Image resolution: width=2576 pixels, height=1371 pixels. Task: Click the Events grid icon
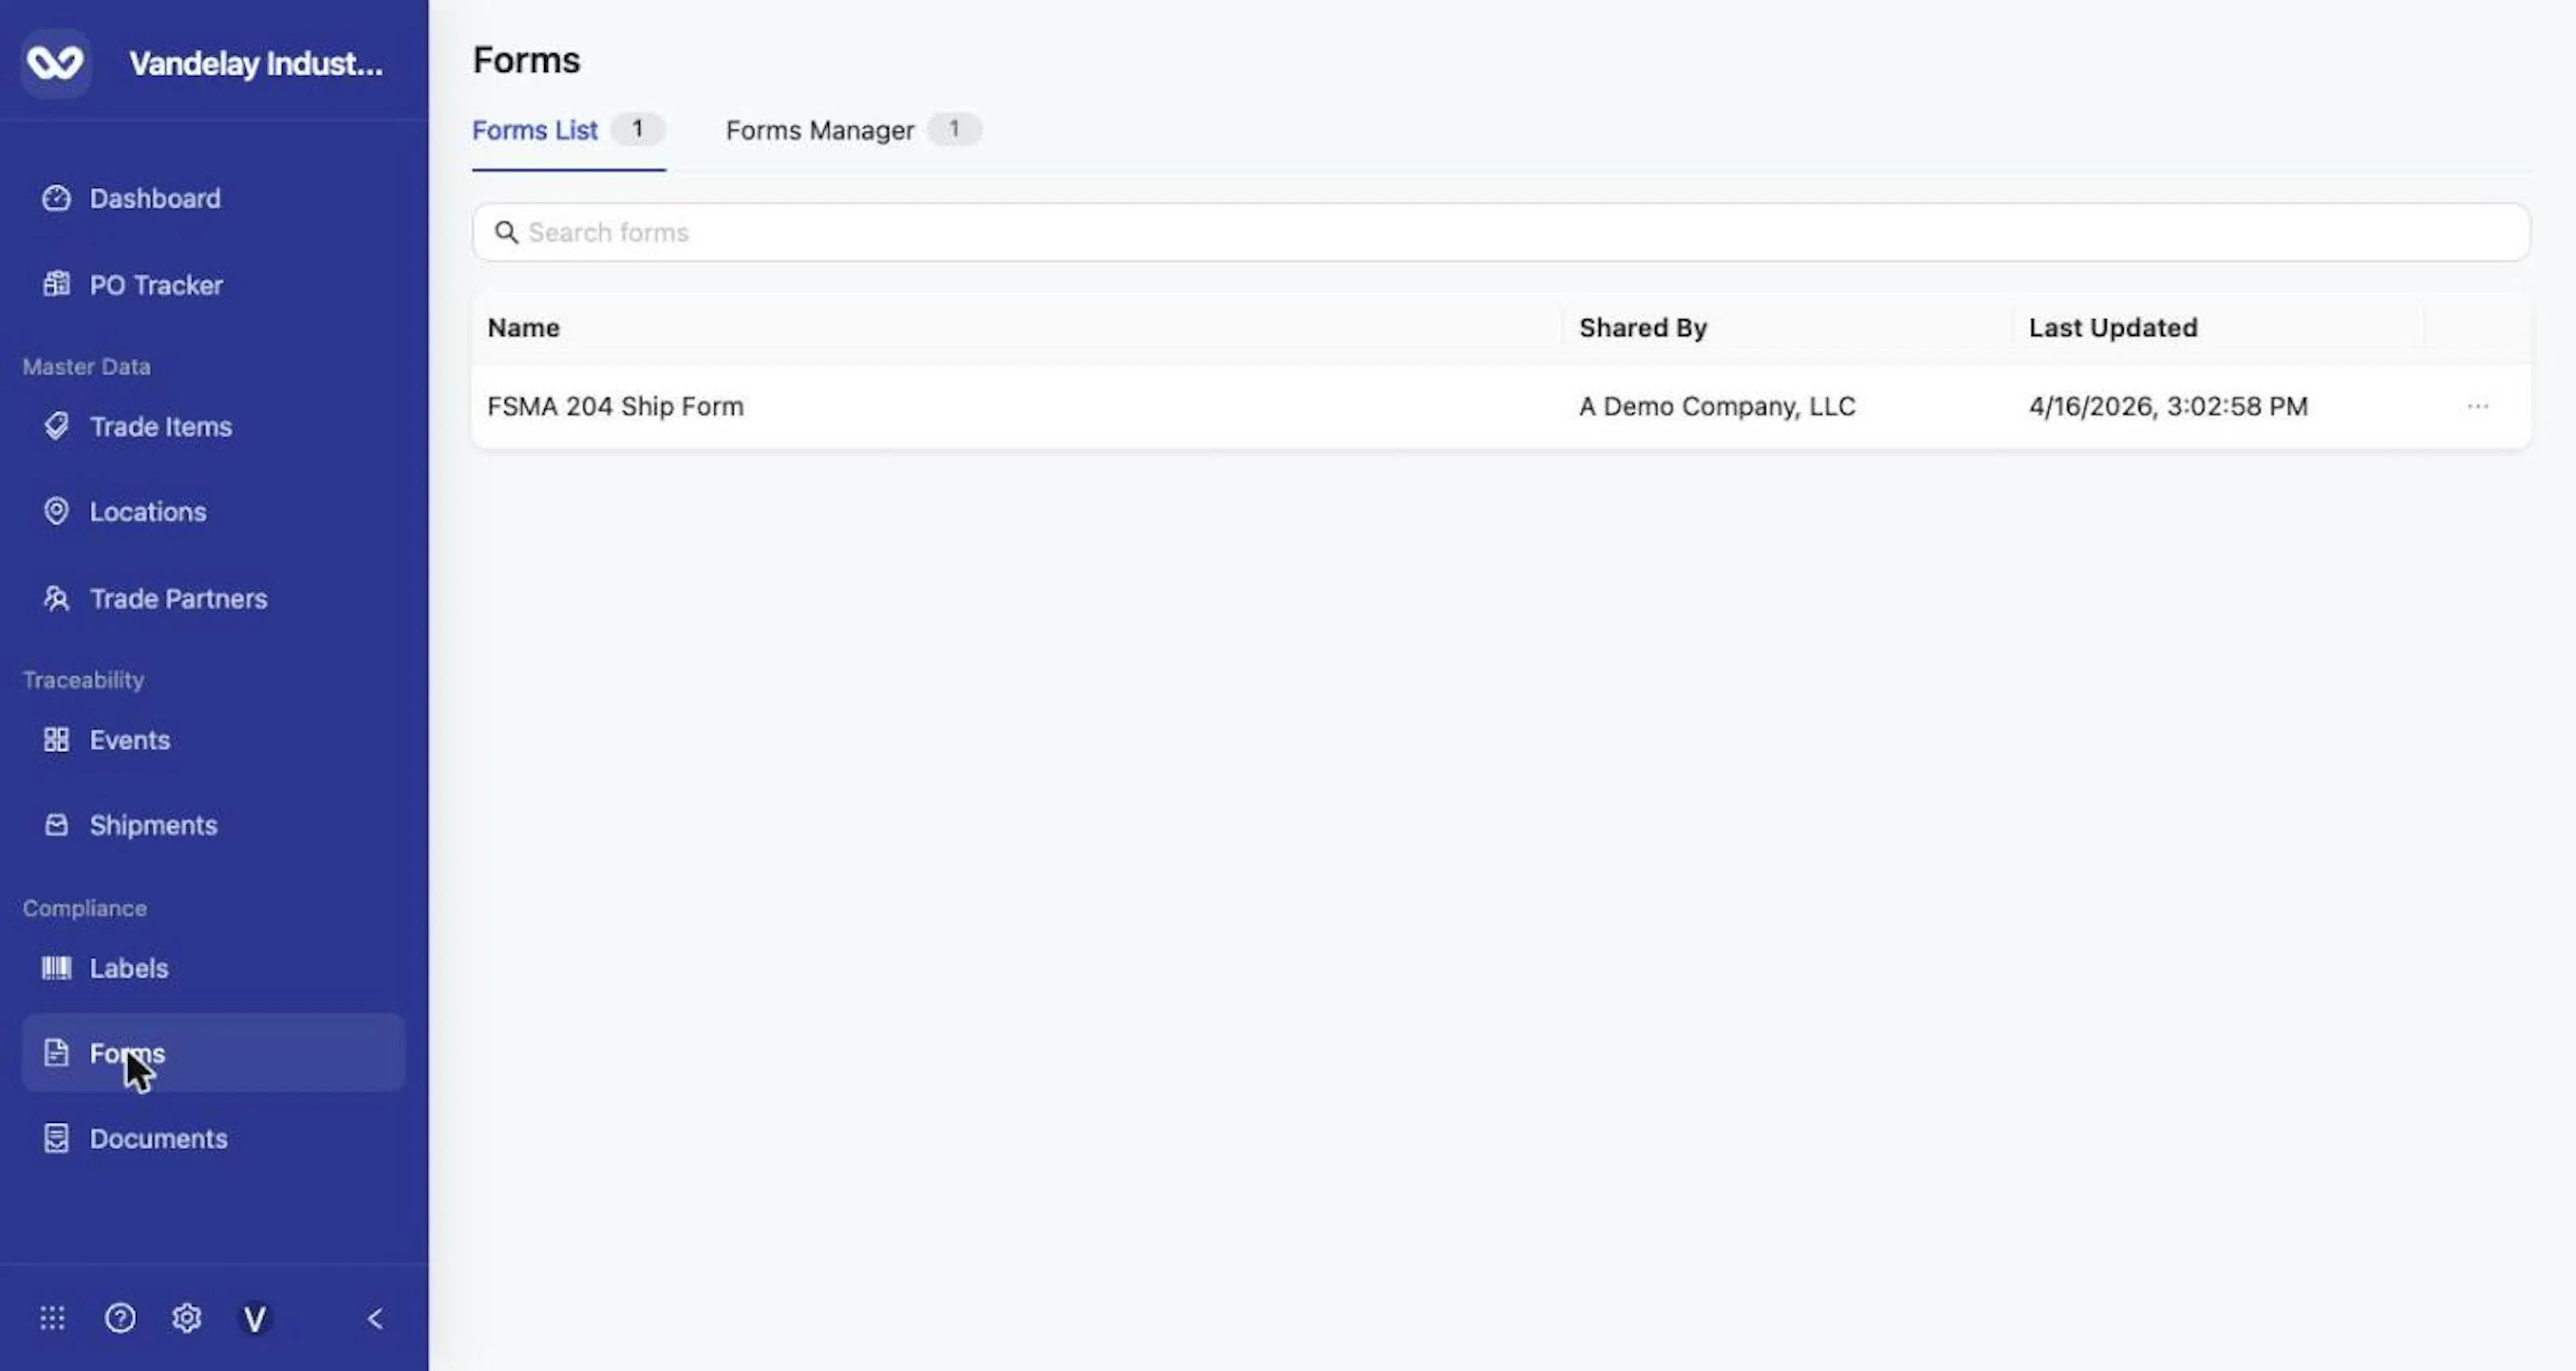click(57, 739)
